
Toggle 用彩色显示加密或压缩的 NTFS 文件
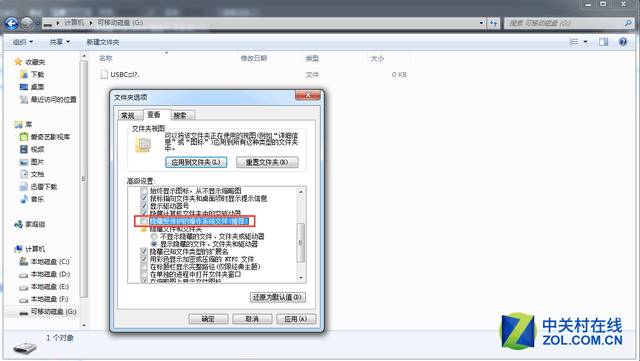144,259
